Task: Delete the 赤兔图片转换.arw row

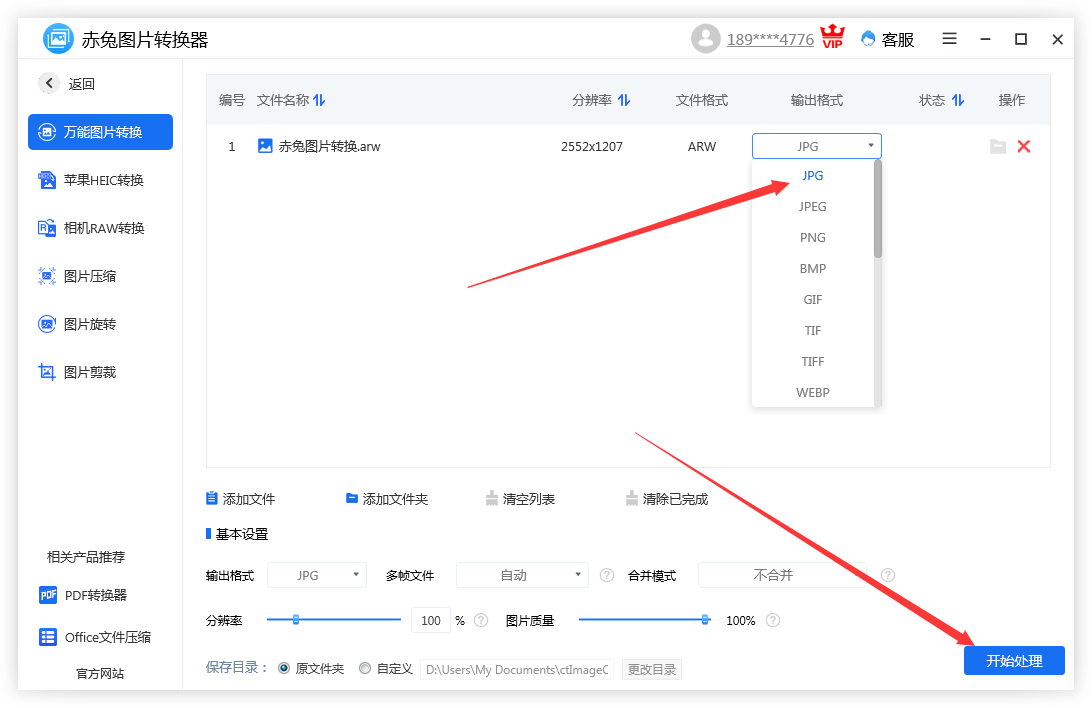Action: click(x=1024, y=146)
